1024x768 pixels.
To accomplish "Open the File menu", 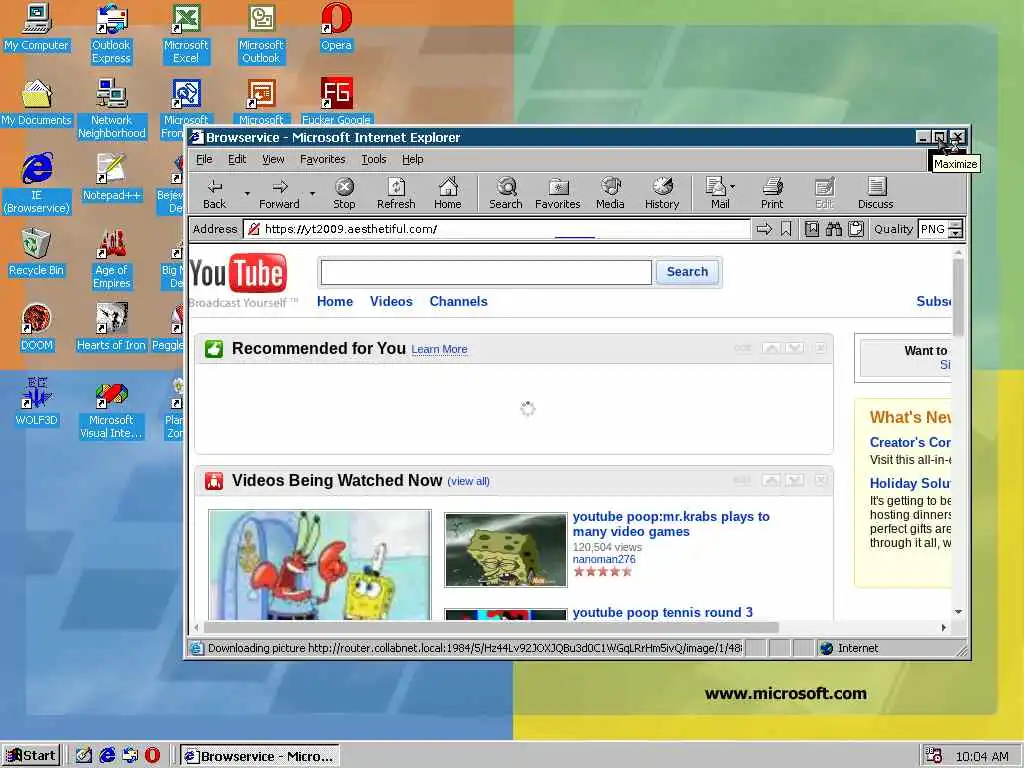I will tap(204, 159).
